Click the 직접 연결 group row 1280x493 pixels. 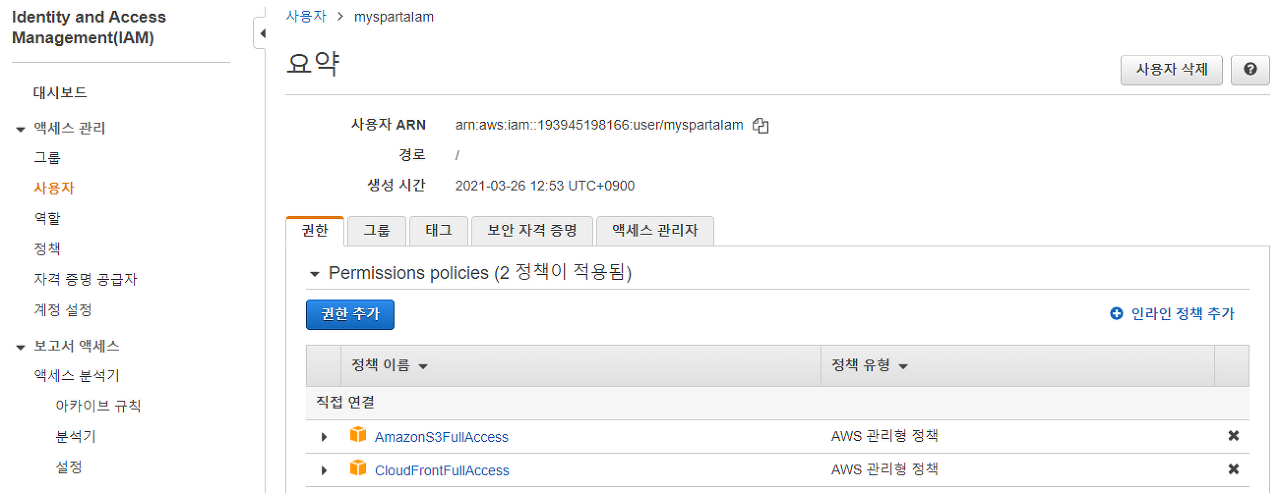point(777,403)
